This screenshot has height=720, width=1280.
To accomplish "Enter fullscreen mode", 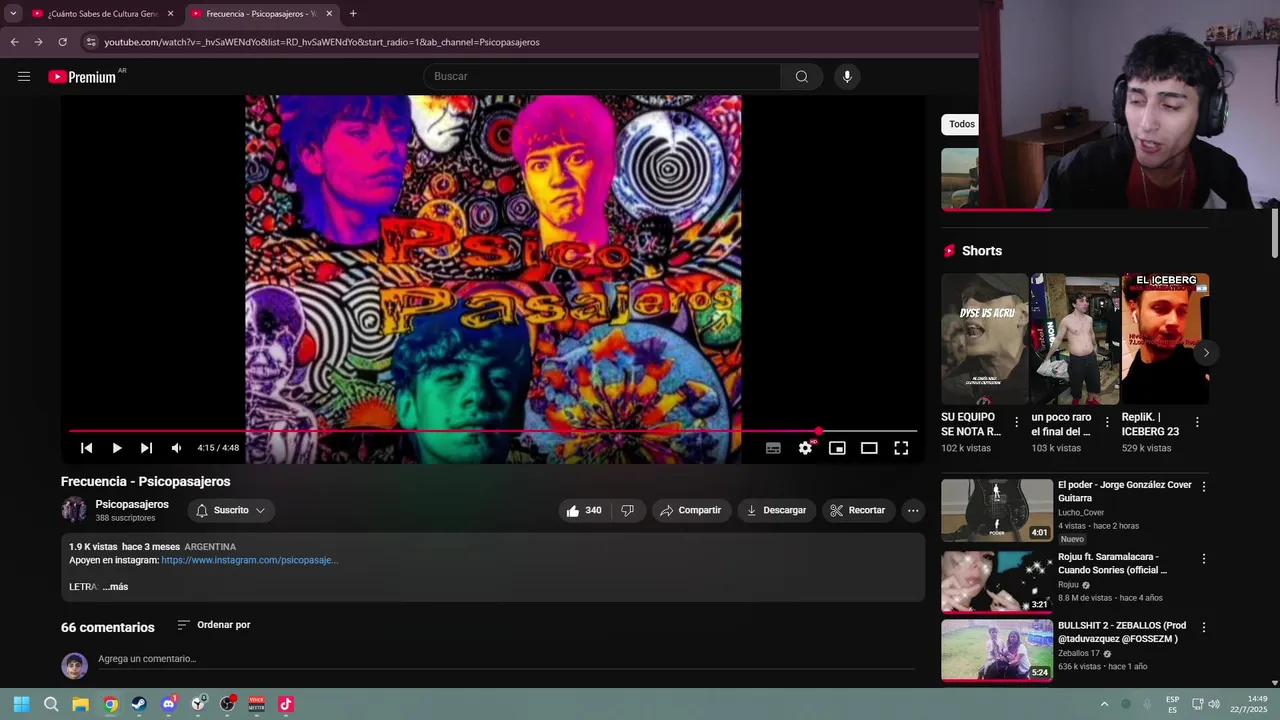I will point(901,448).
